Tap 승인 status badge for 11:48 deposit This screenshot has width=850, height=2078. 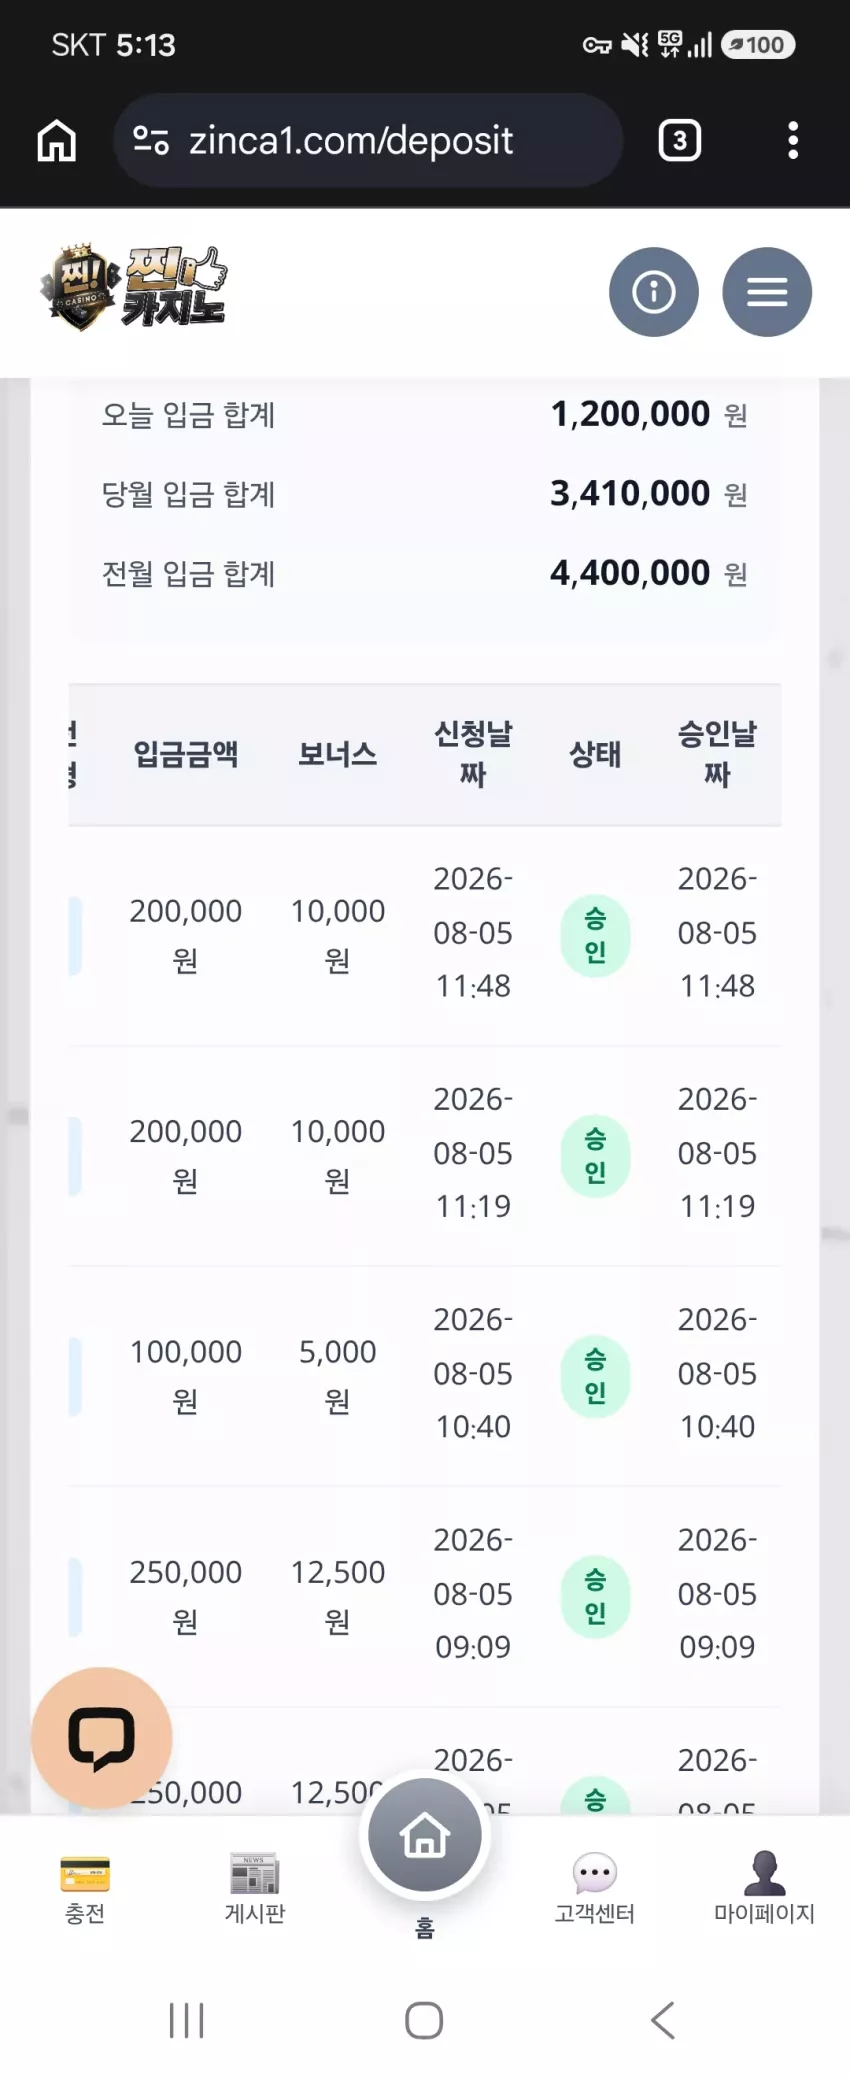(595, 935)
